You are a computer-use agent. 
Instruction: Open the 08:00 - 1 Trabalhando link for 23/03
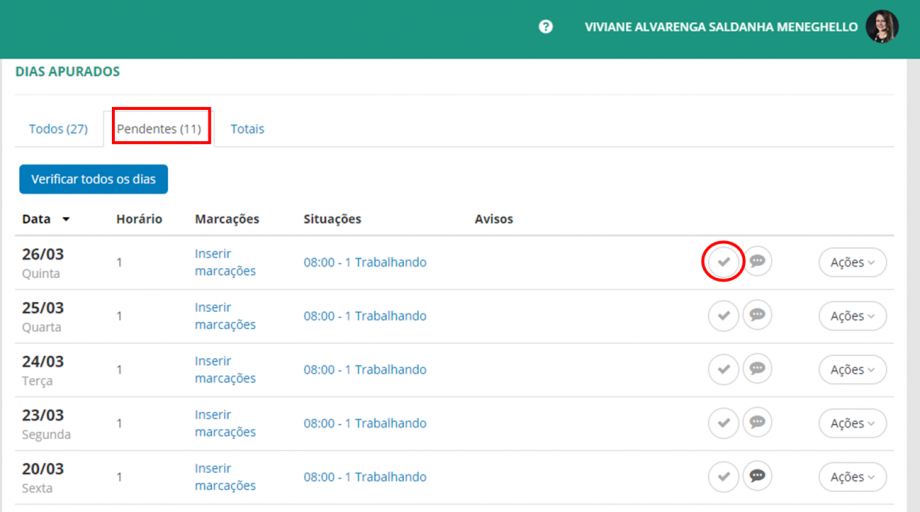tap(365, 423)
